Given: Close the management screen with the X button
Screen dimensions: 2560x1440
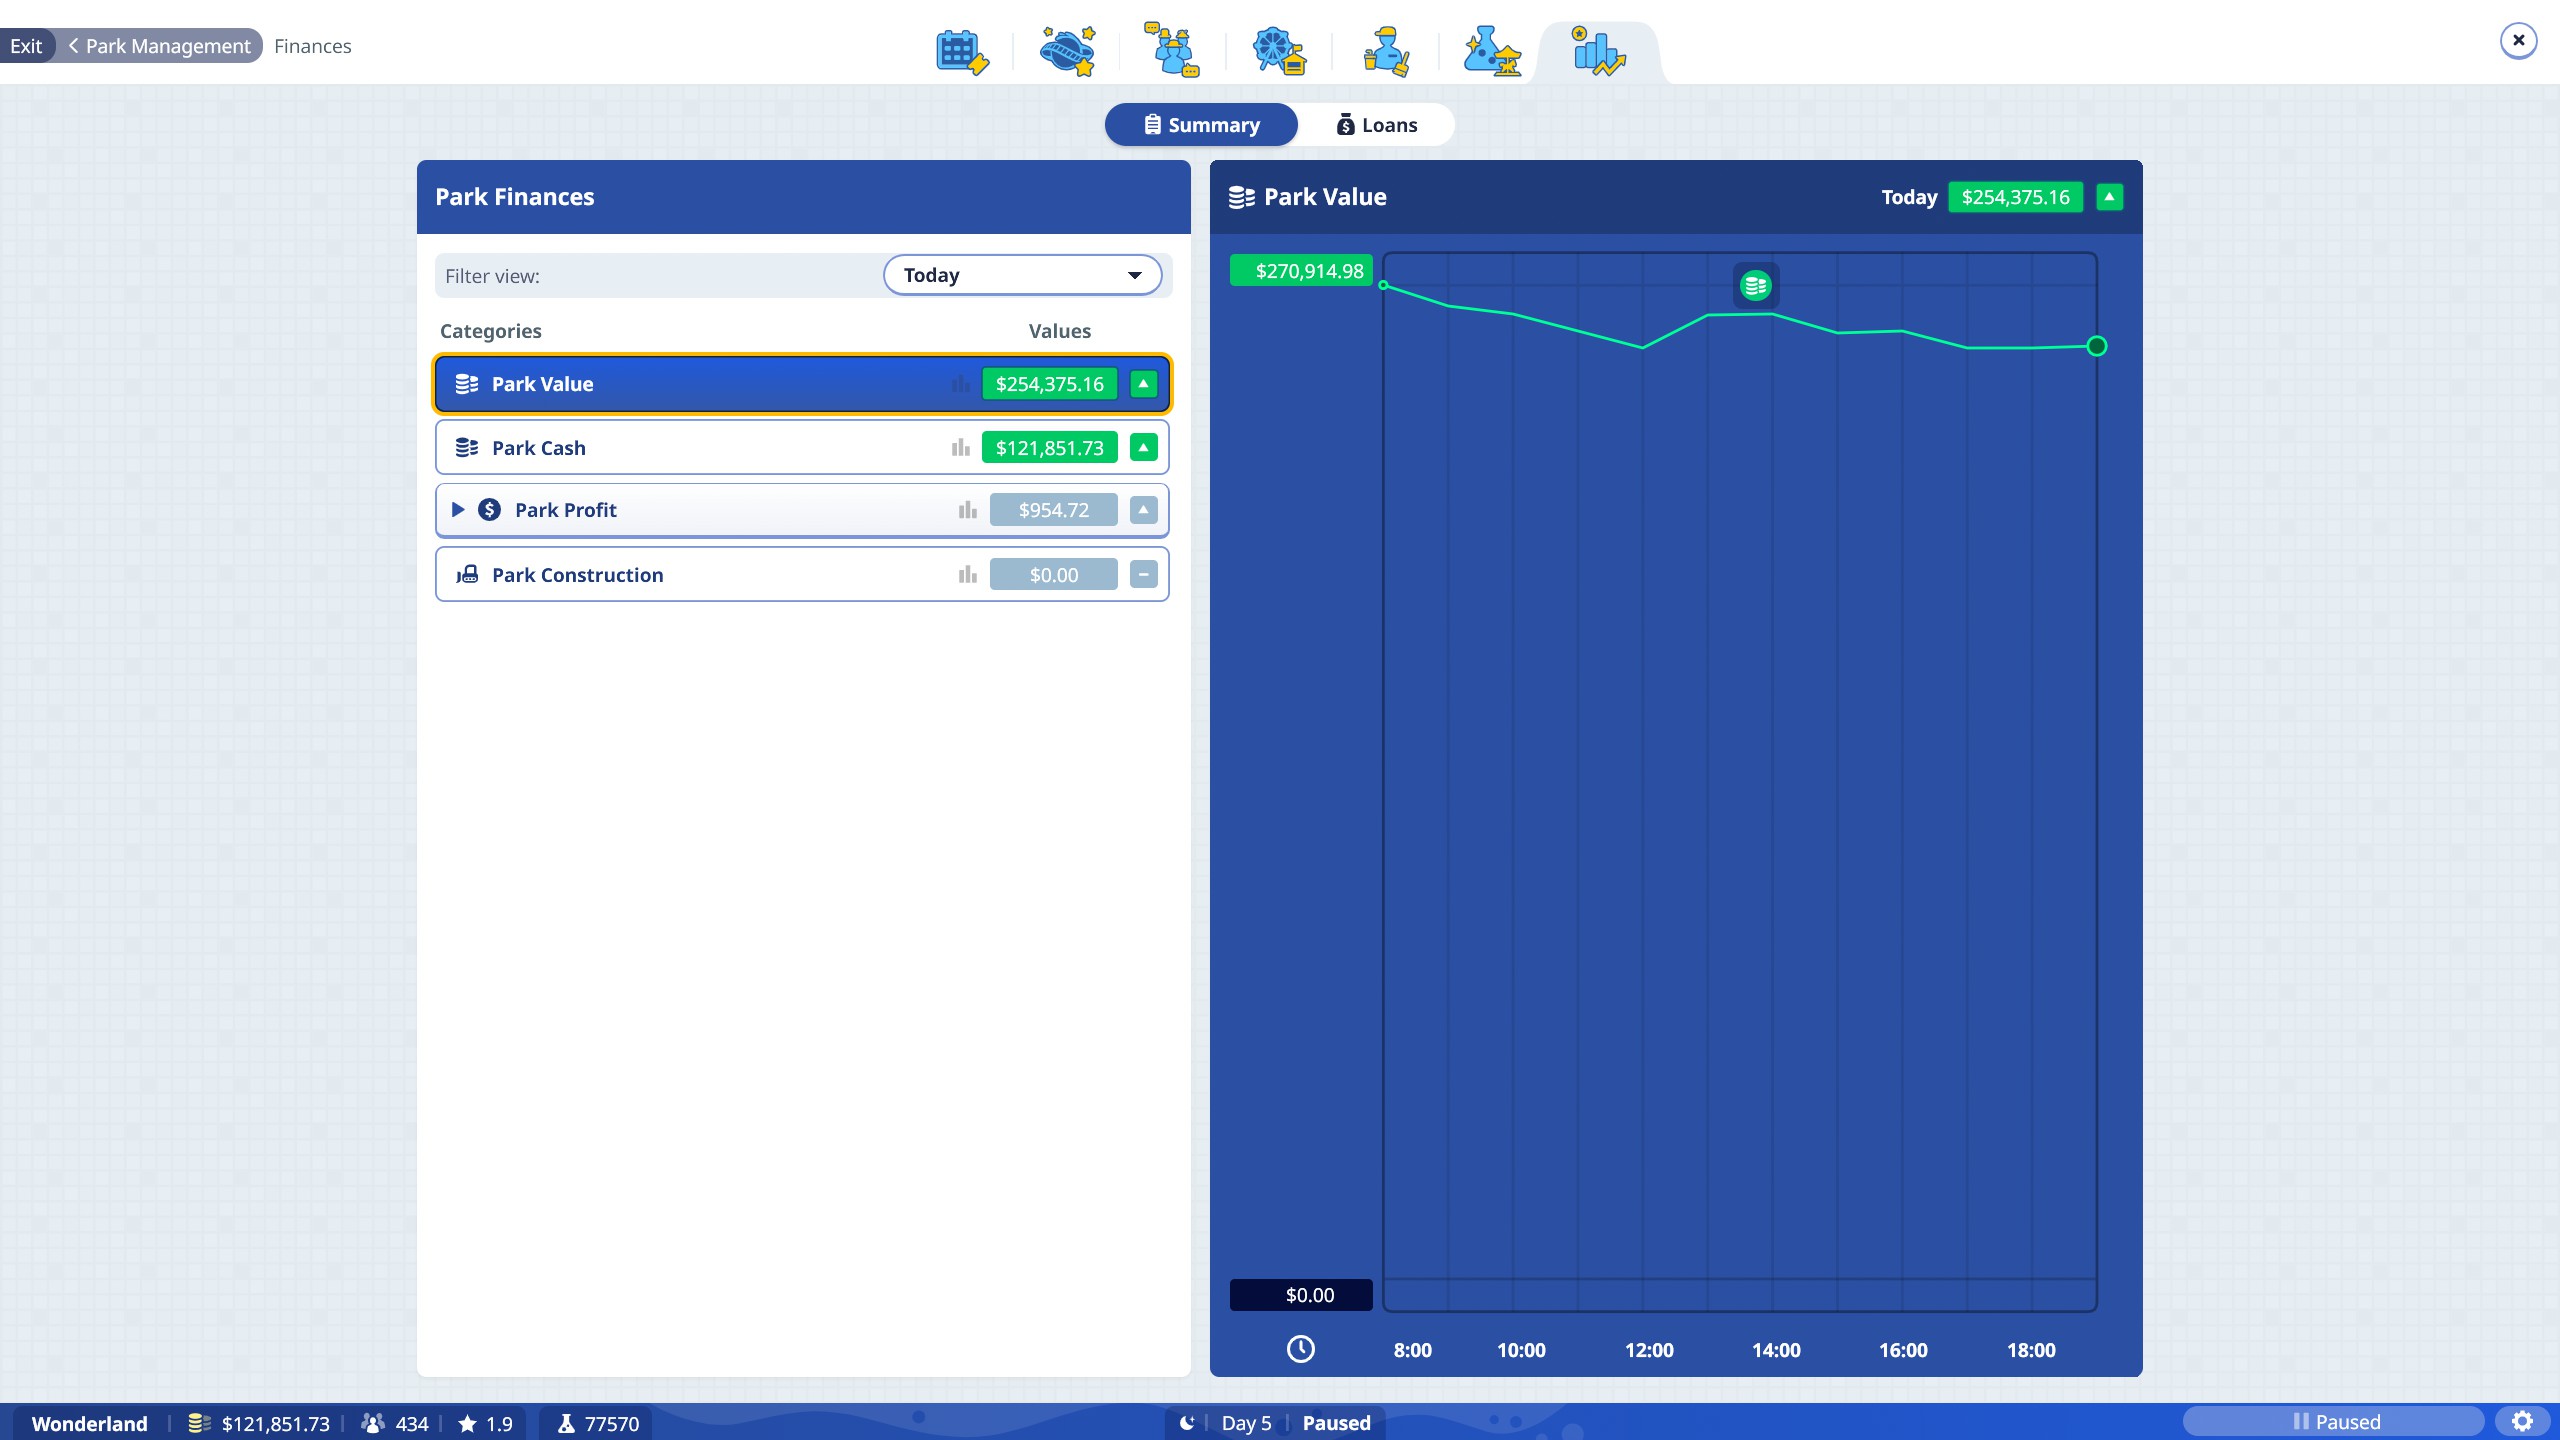Looking at the screenshot, I should click(2518, 41).
